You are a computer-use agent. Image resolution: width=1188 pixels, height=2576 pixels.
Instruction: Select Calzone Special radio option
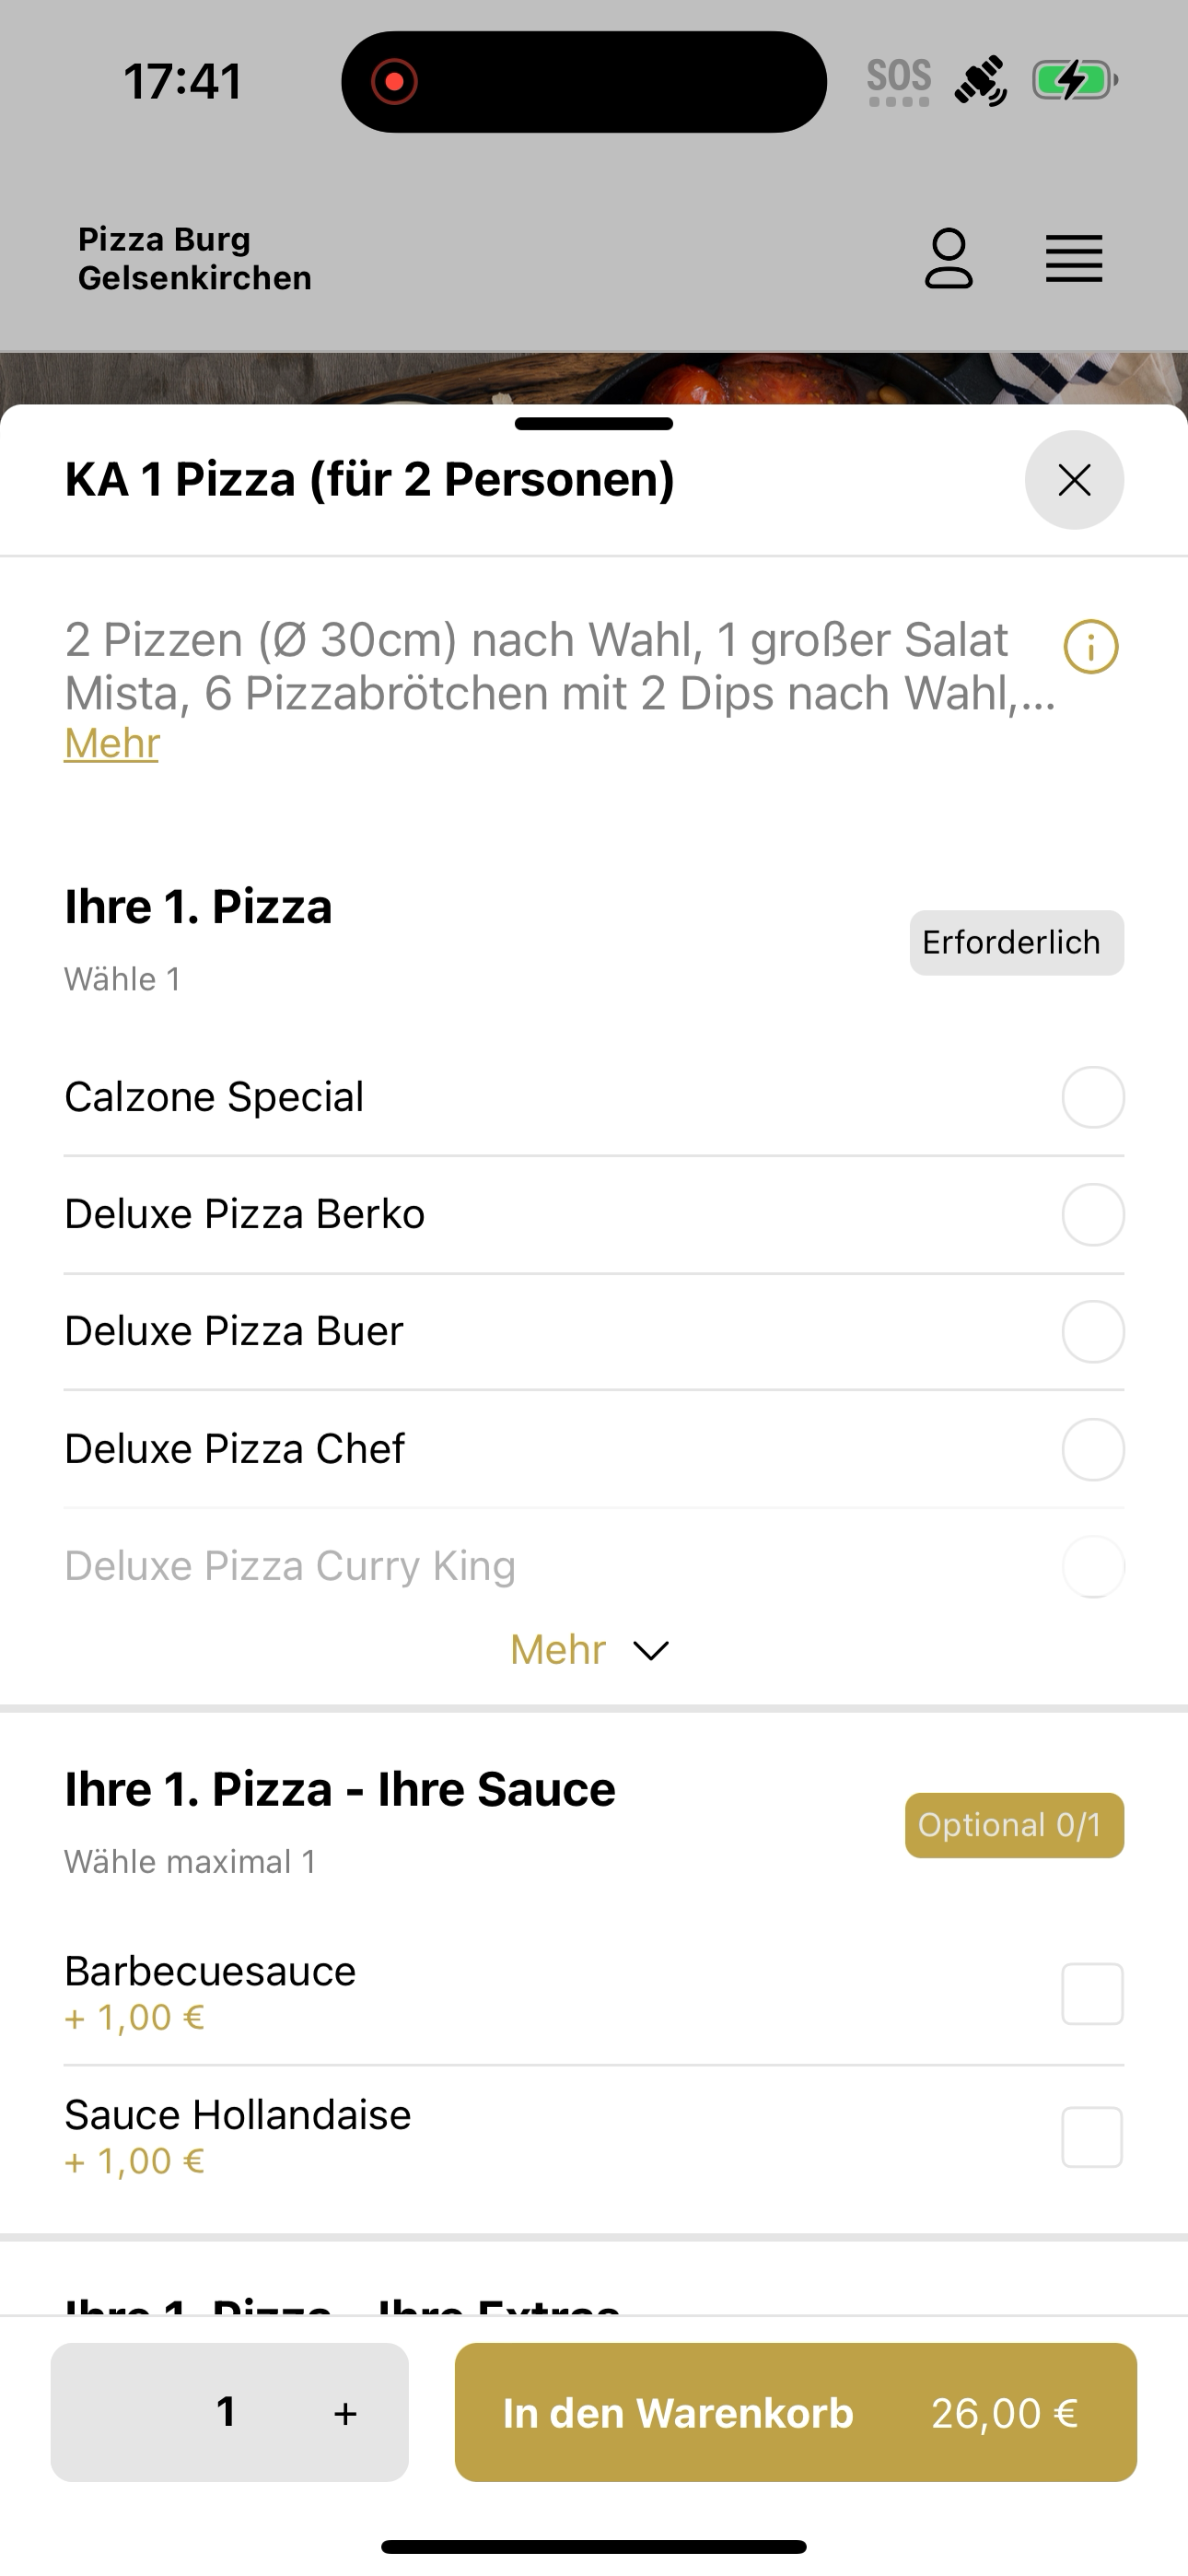(1093, 1097)
